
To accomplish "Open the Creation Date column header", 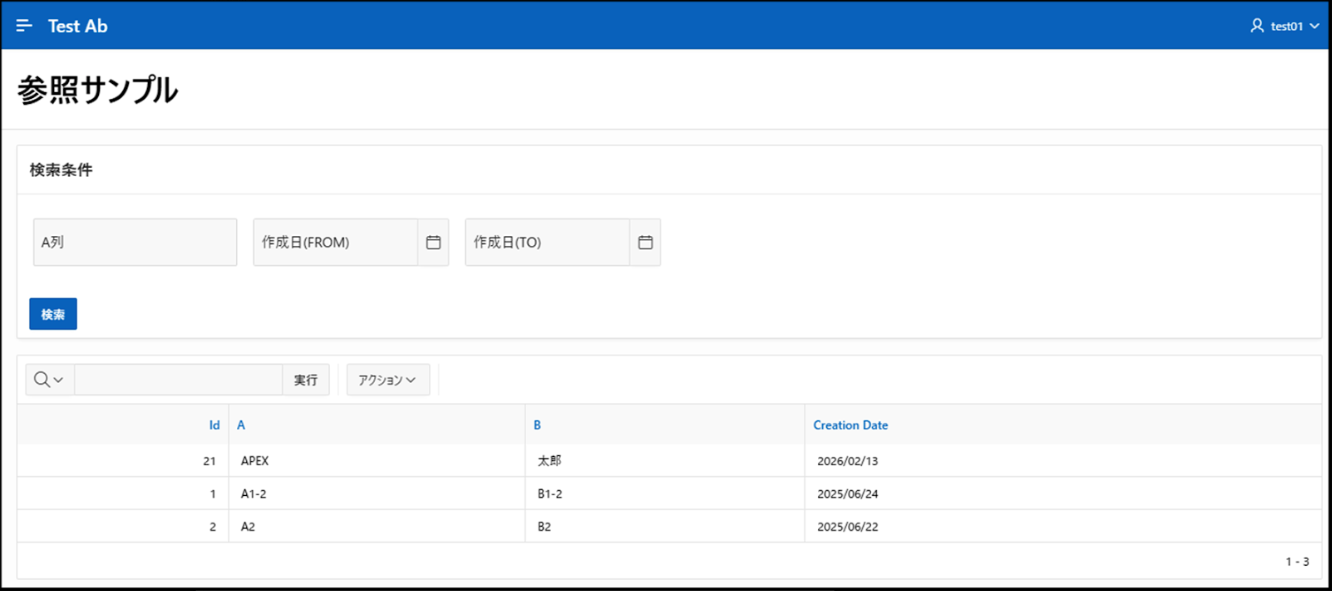I will tap(850, 425).
